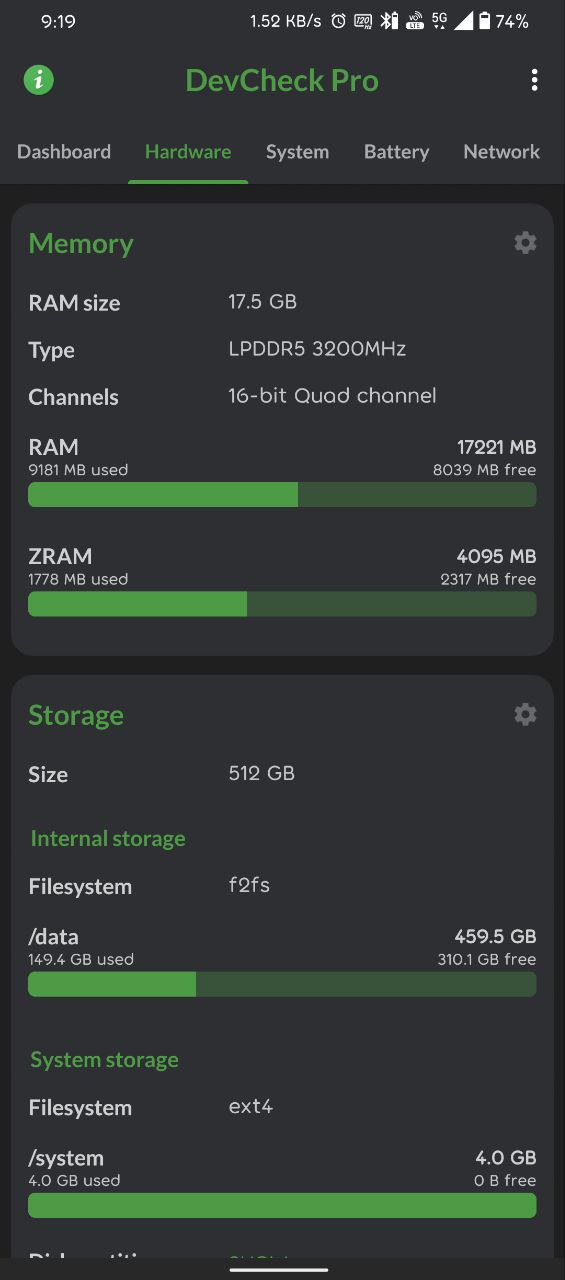The width and height of the screenshot is (565, 1280).
Task: Tap the green info icon
Action: coord(39,80)
